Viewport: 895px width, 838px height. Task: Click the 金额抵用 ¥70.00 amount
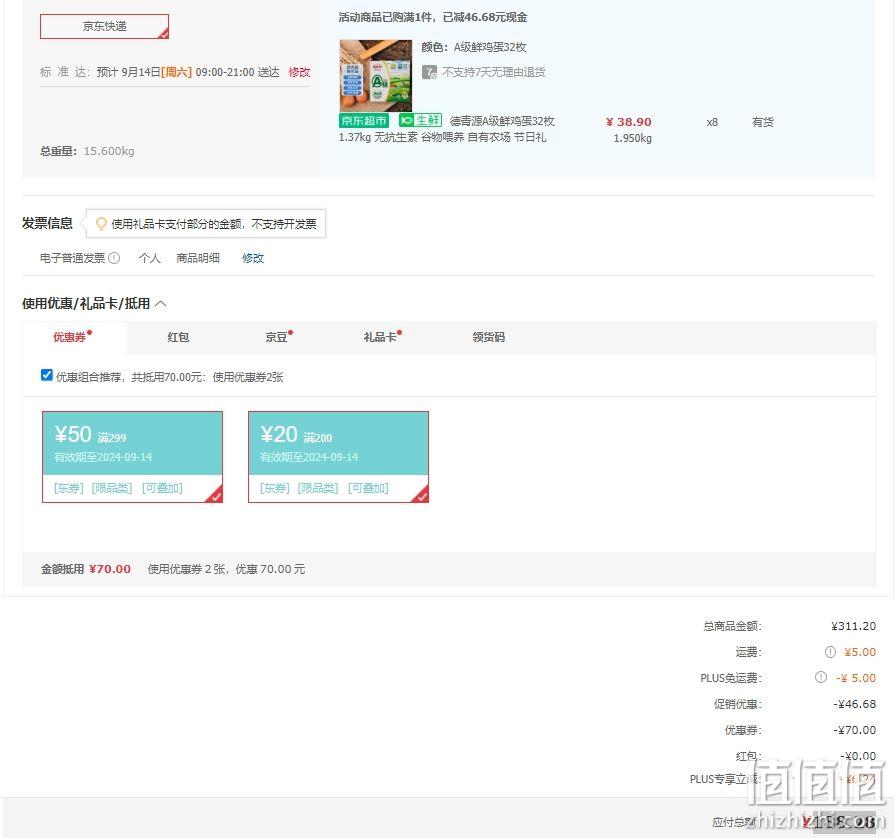click(110, 569)
